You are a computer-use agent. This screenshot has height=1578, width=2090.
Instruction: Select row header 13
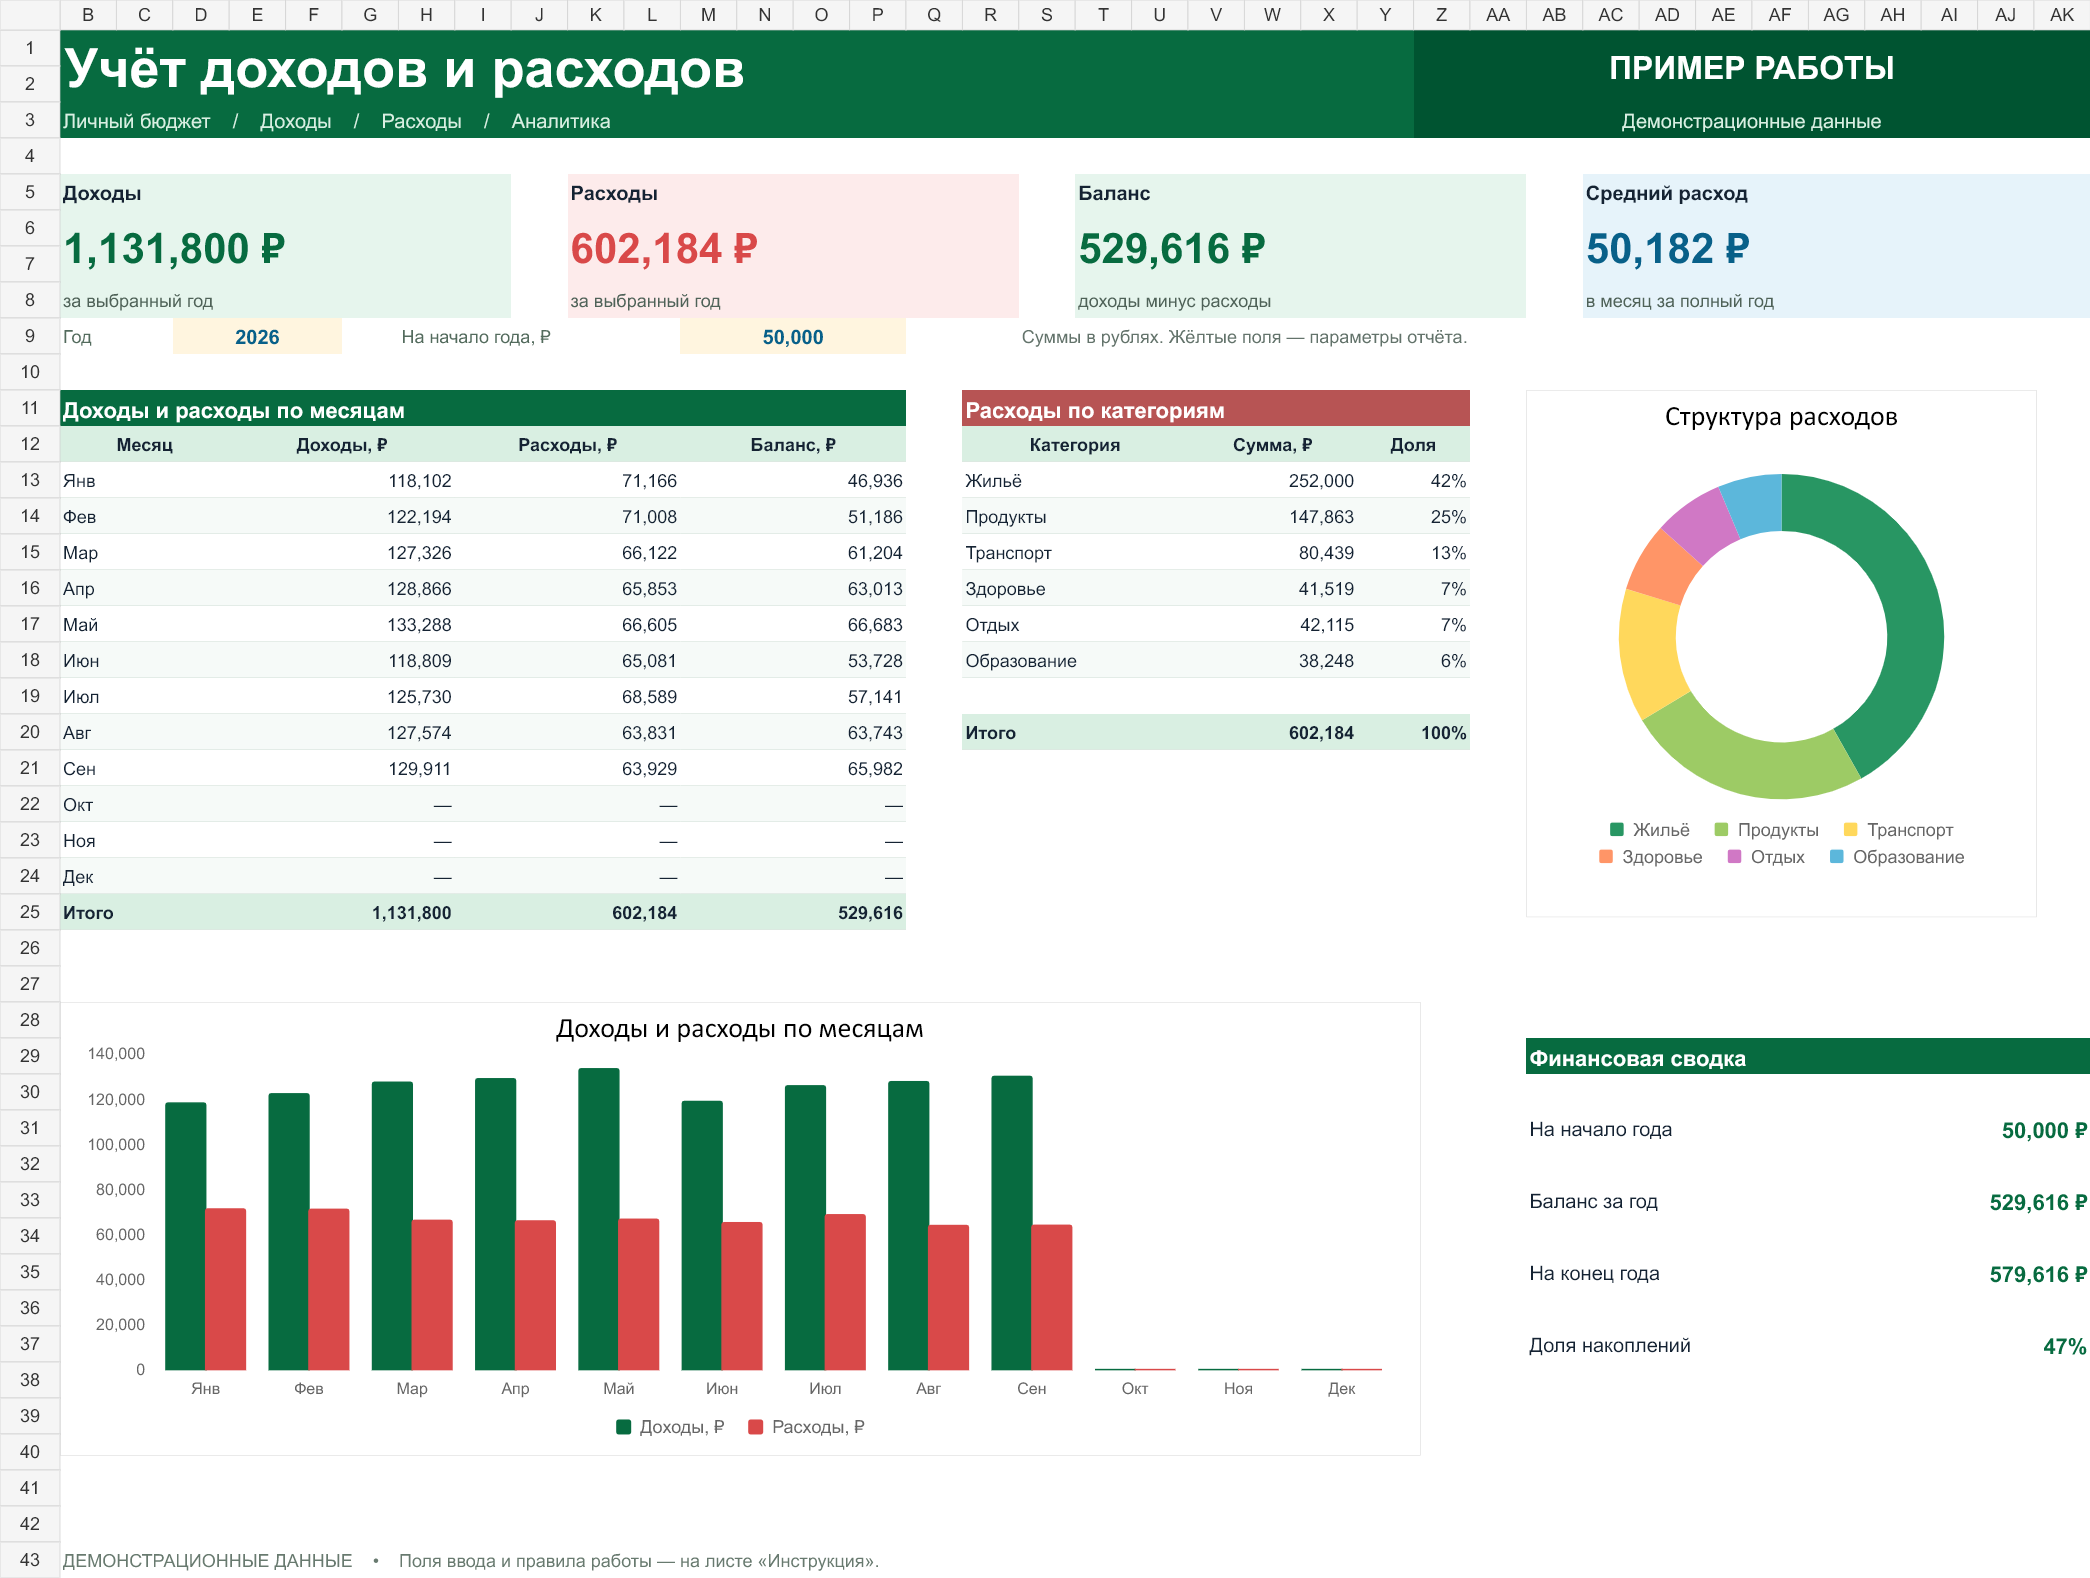click(x=30, y=480)
